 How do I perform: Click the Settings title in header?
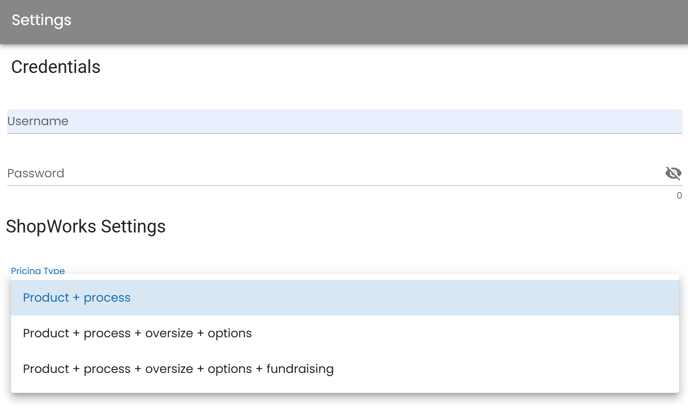[41, 20]
